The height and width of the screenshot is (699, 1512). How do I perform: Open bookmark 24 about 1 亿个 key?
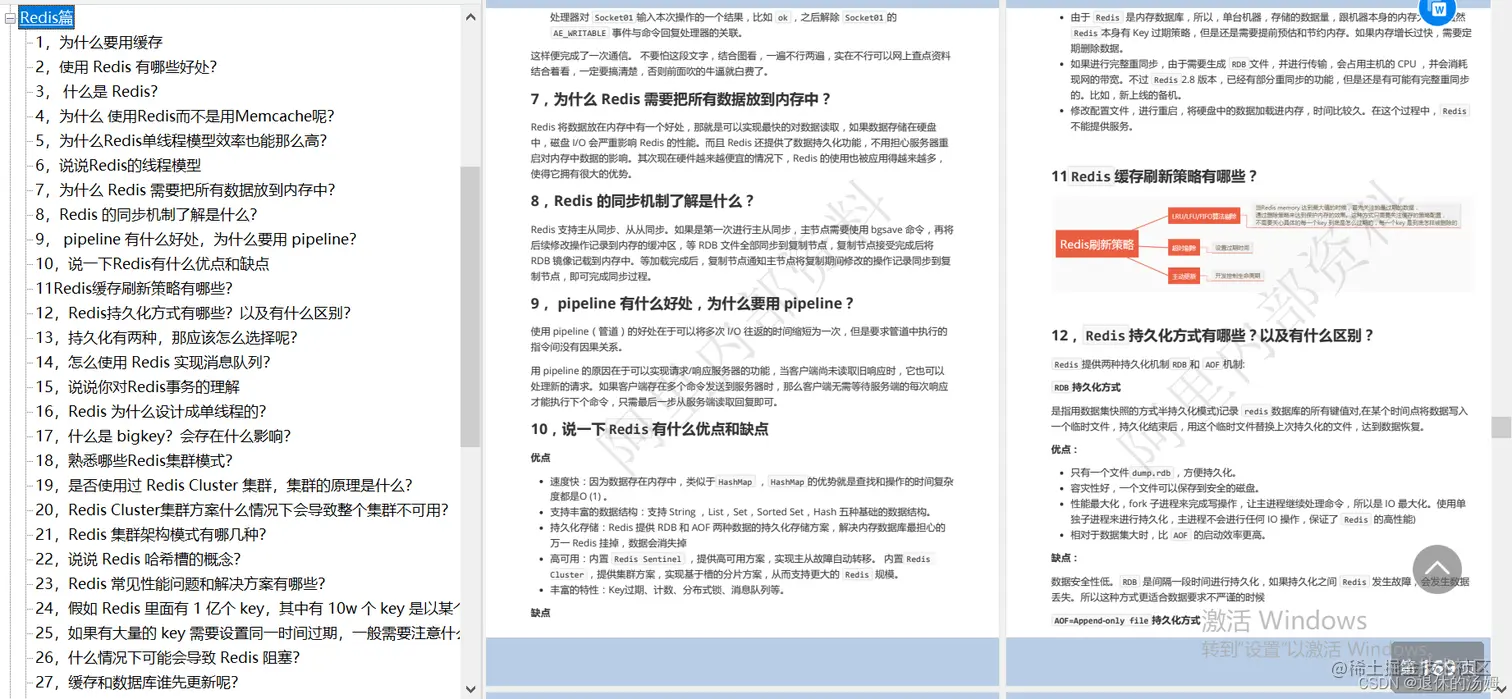coord(247,608)
